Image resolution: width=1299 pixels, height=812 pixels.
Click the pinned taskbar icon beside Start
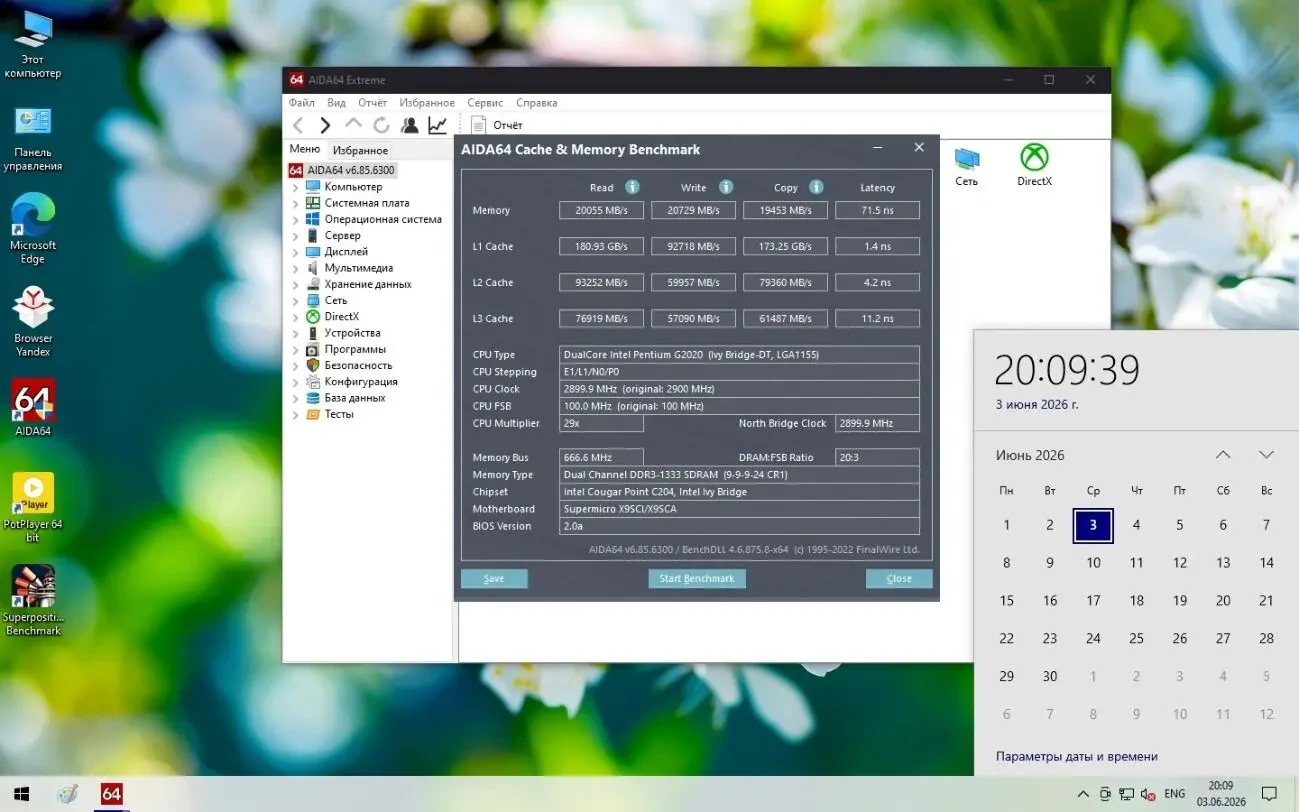tap(67, 794)
